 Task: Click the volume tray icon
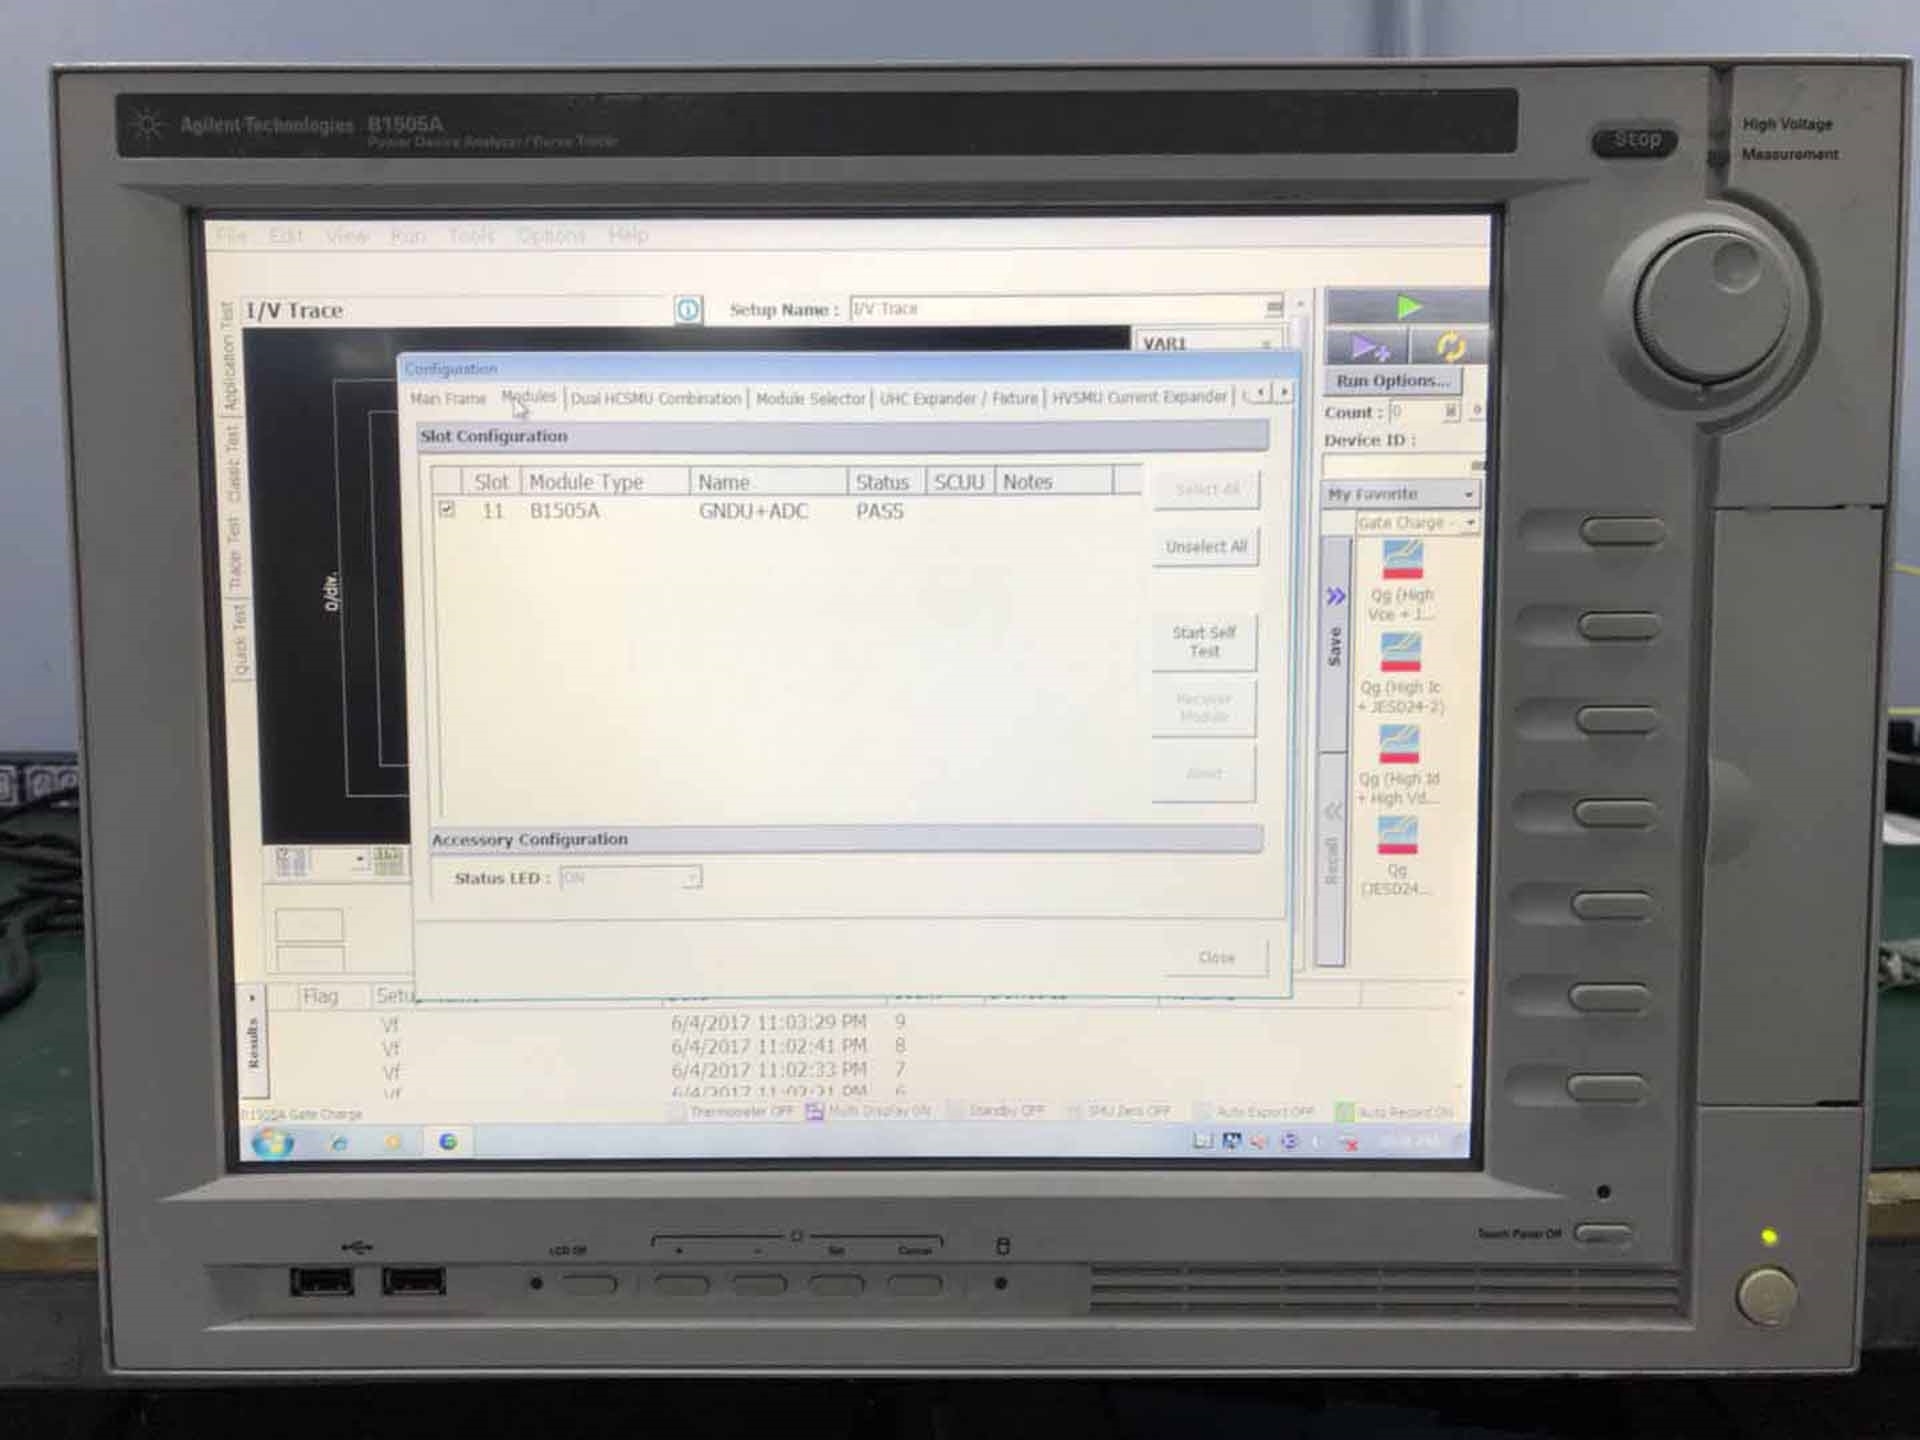tap(1259, 1141)
